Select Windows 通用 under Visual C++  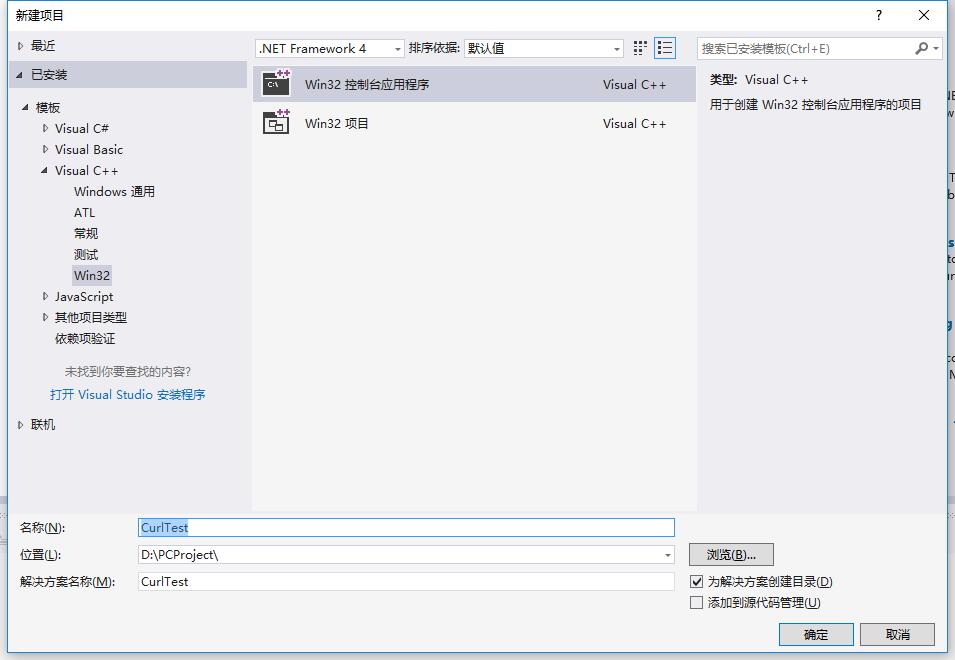(x=115, y=192)
